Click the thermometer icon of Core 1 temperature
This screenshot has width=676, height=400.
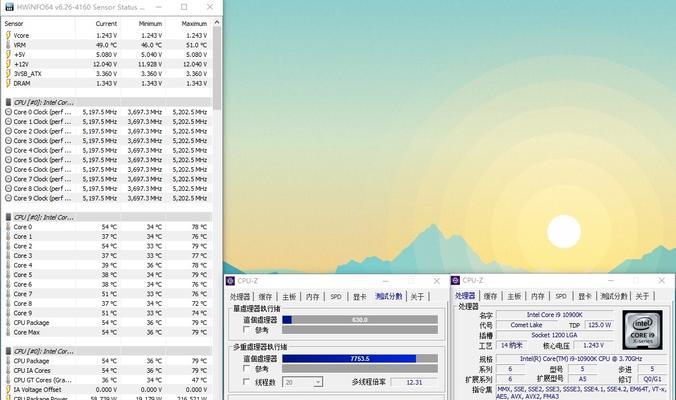[x=8, y=236]
